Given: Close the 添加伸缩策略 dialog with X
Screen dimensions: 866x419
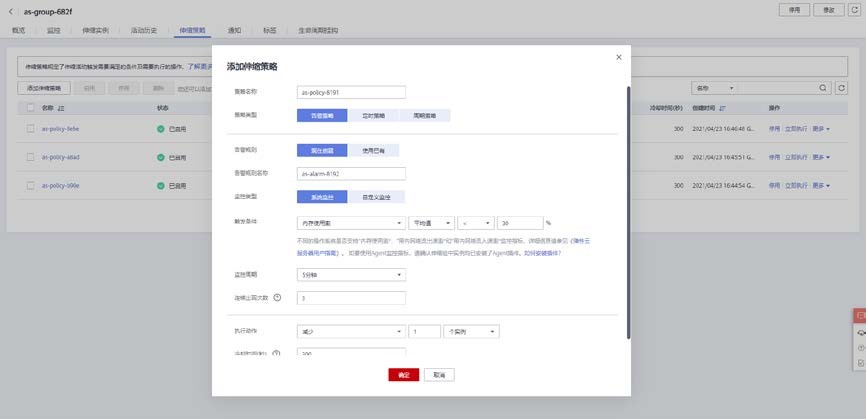Looking at the screenshot, I should [x=619, y=57].
